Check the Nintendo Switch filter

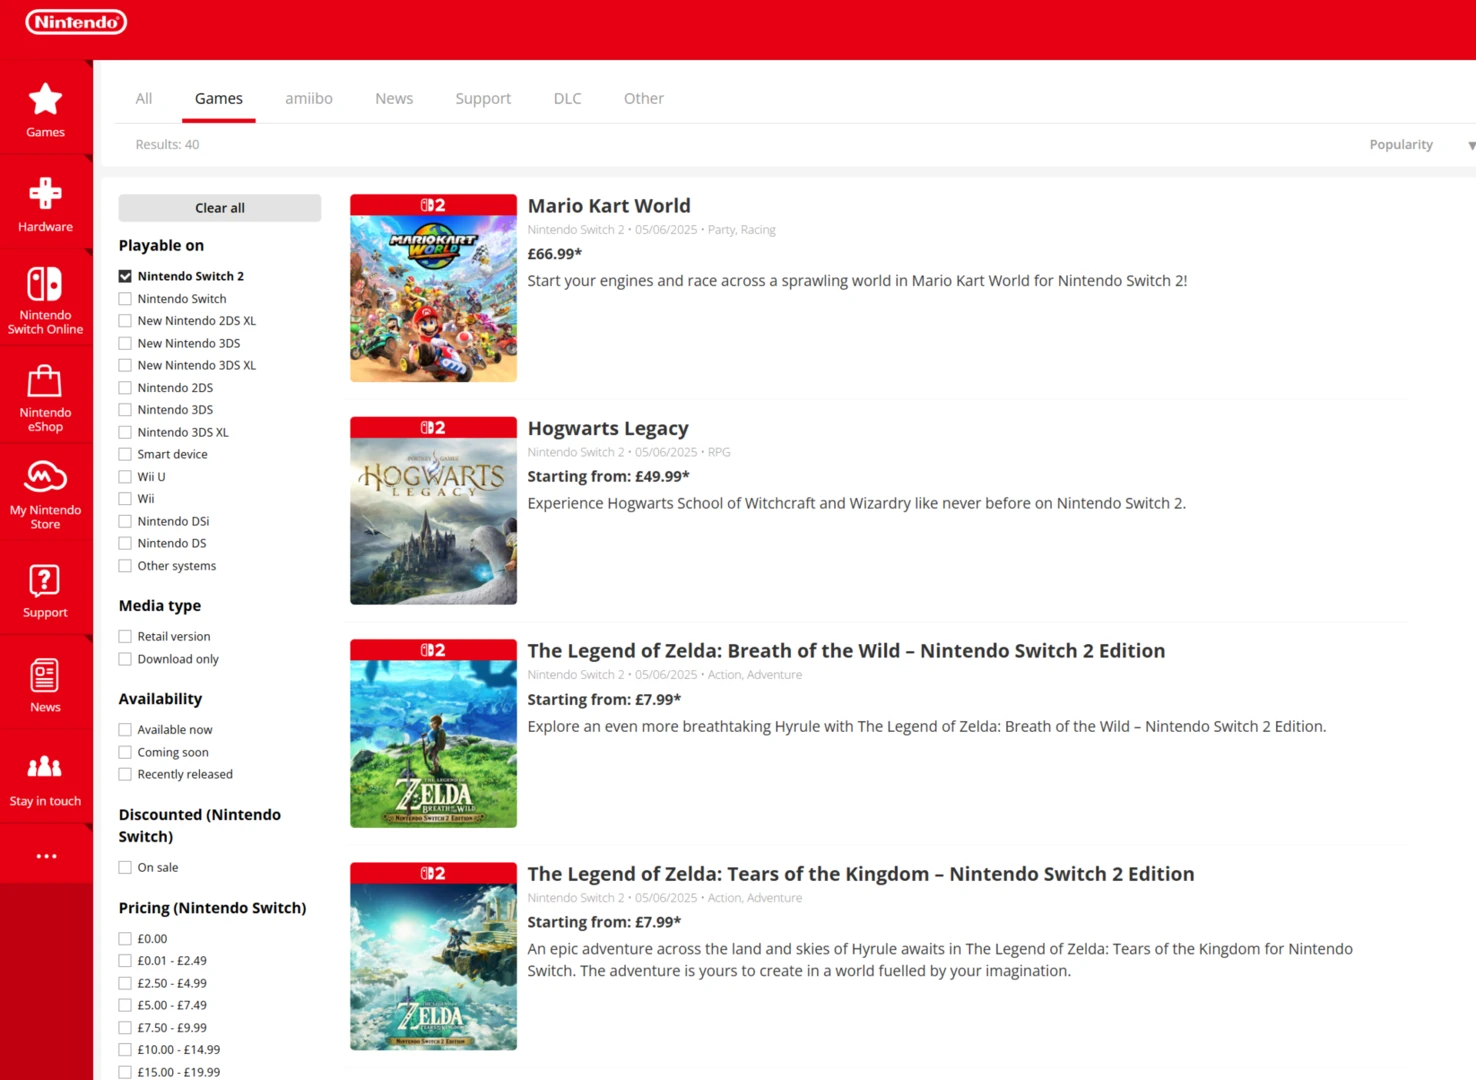125,299
